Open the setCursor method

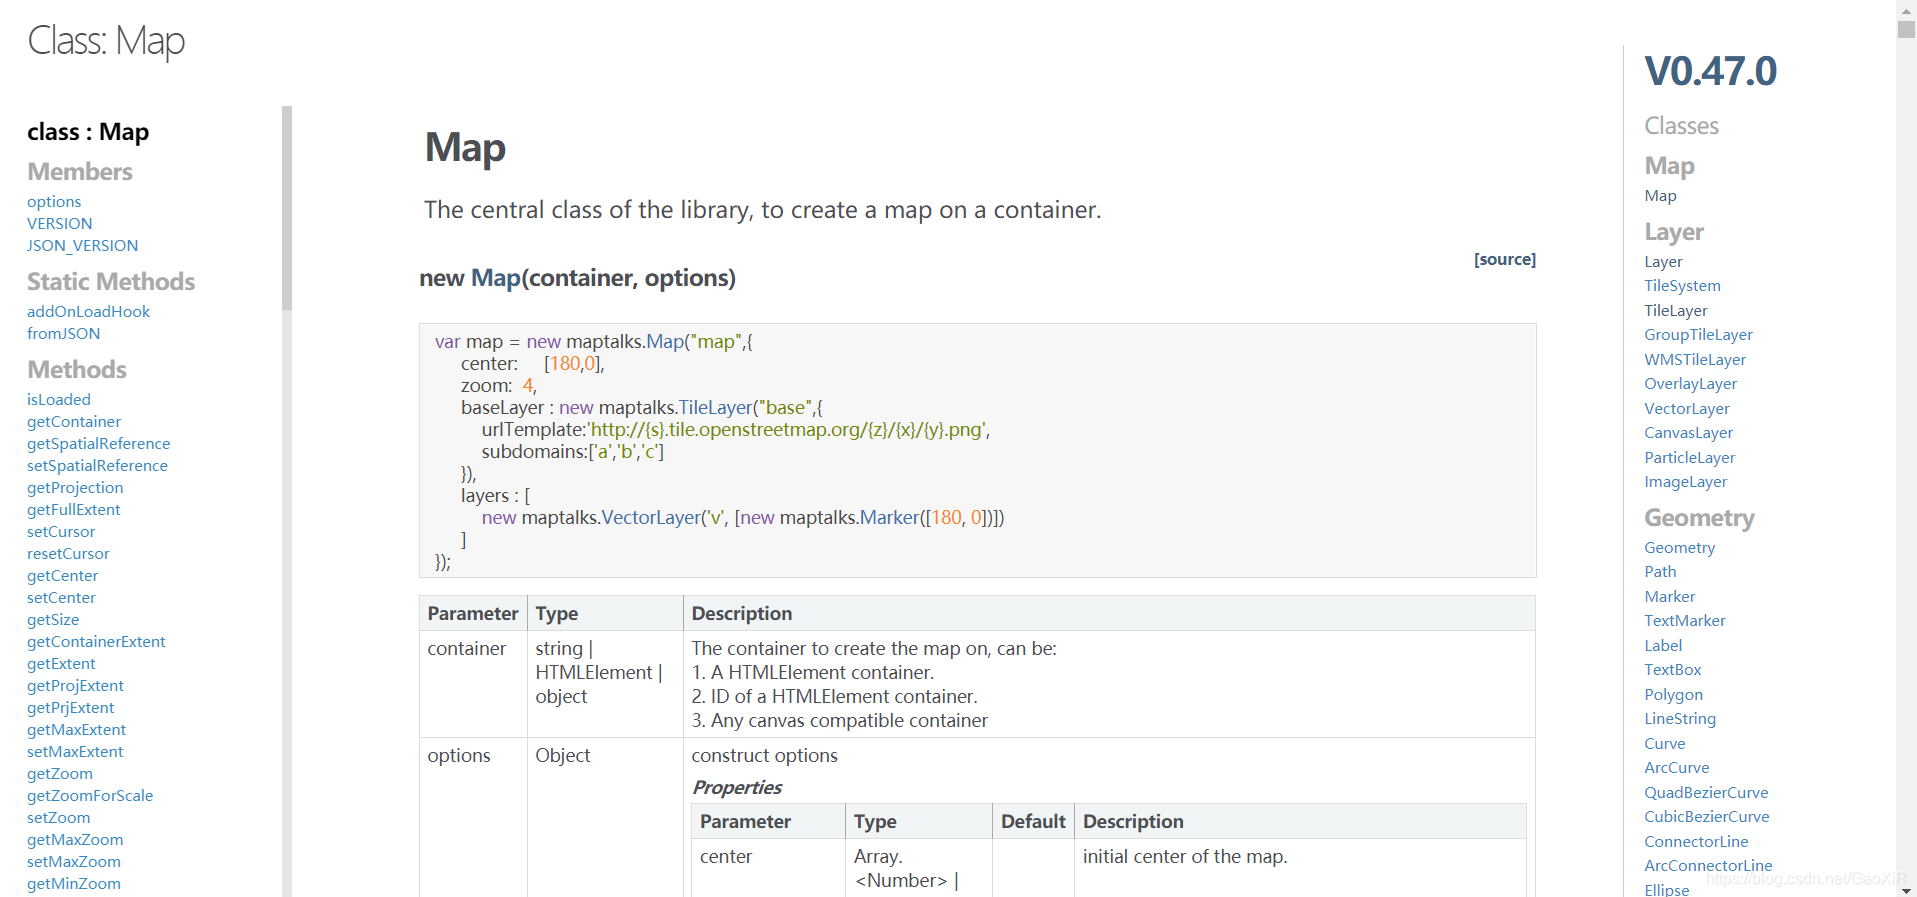tap(61, 532)
